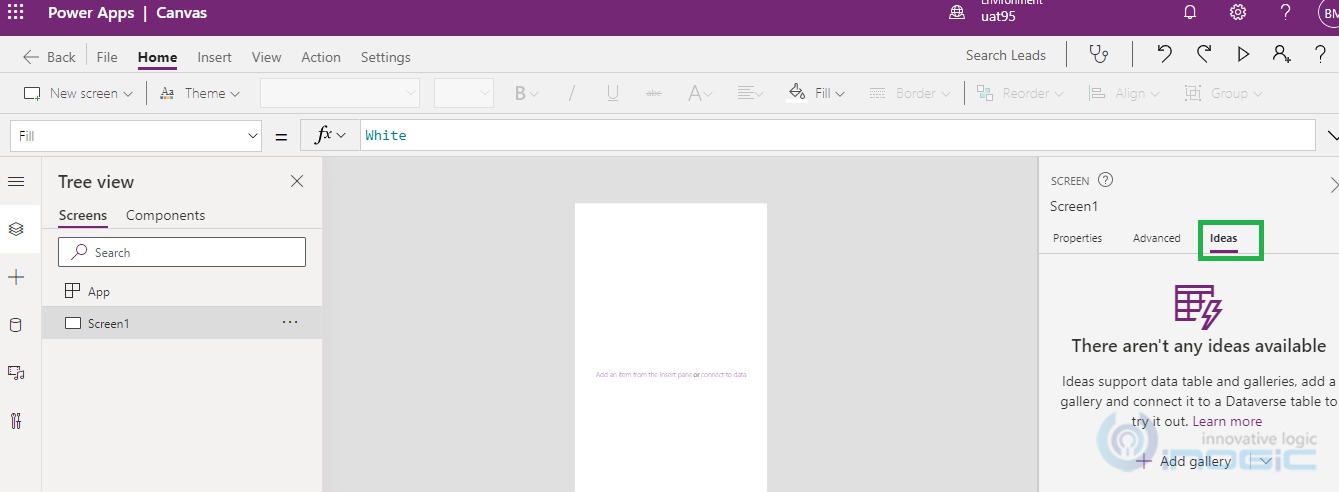Open the Fill color dropdown
Screen dimensions: 1339x492
pyautogui.click(x=817, y=93)
